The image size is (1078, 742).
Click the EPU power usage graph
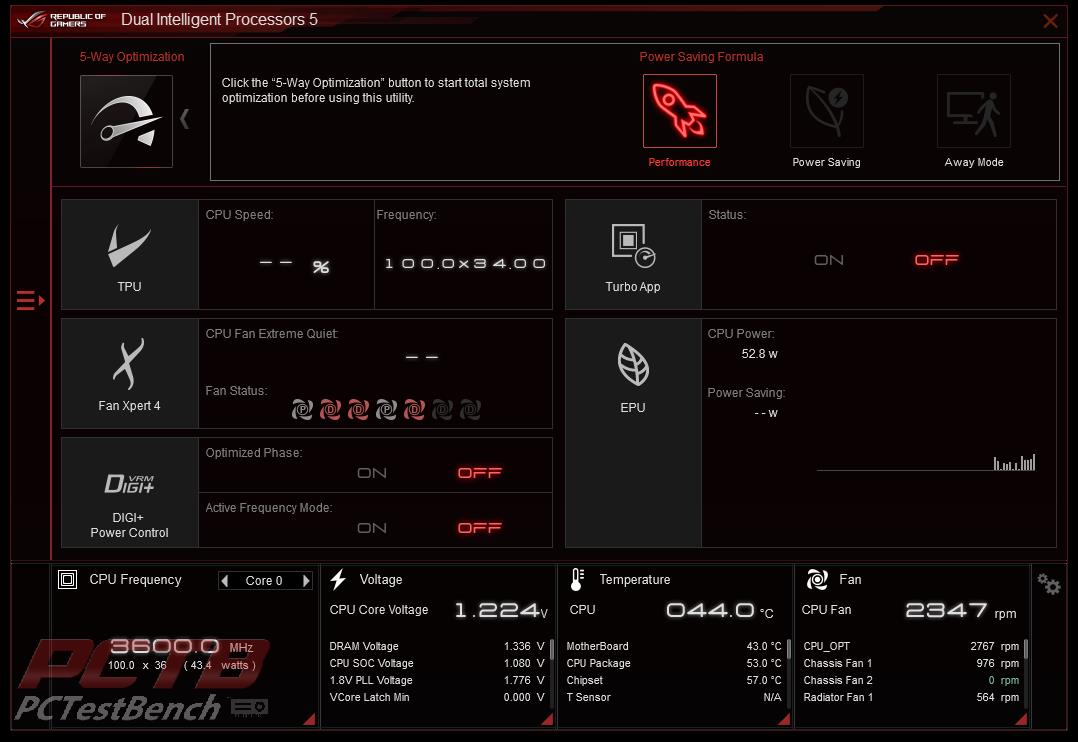tap(925, 463)
